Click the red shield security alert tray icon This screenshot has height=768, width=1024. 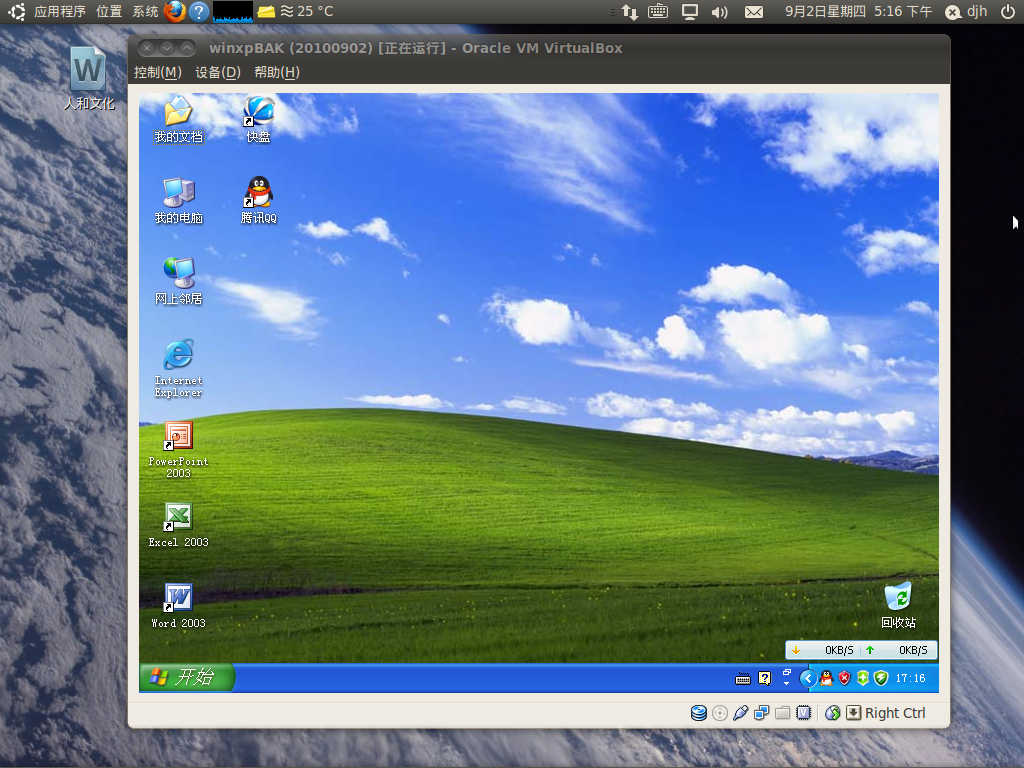click(x=844, y=679)
